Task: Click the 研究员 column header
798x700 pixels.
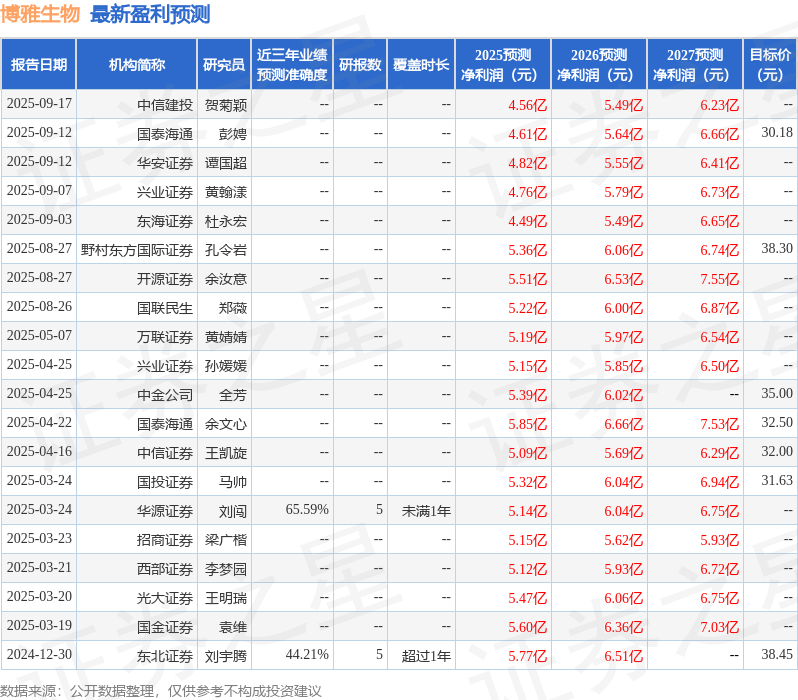Action: (224, 65)
